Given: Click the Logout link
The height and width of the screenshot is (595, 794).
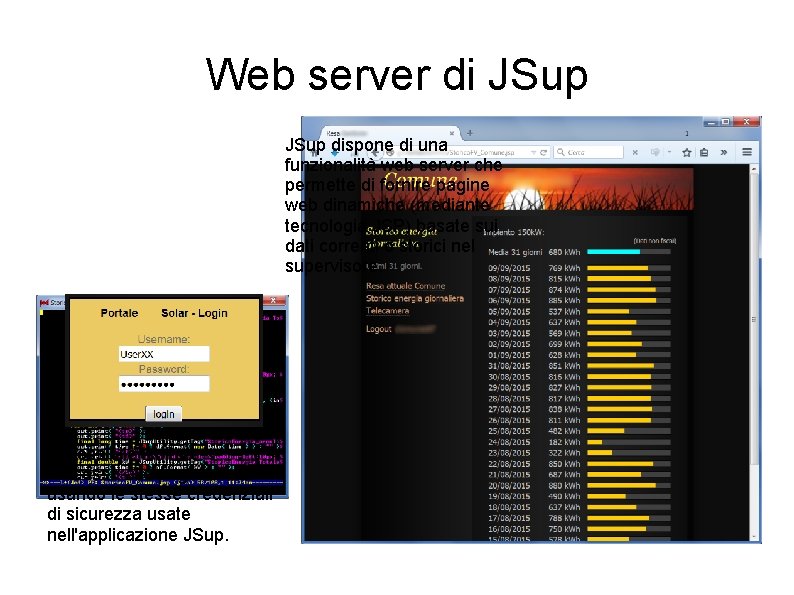Looking at the screenshot, I should pos(379,329).
